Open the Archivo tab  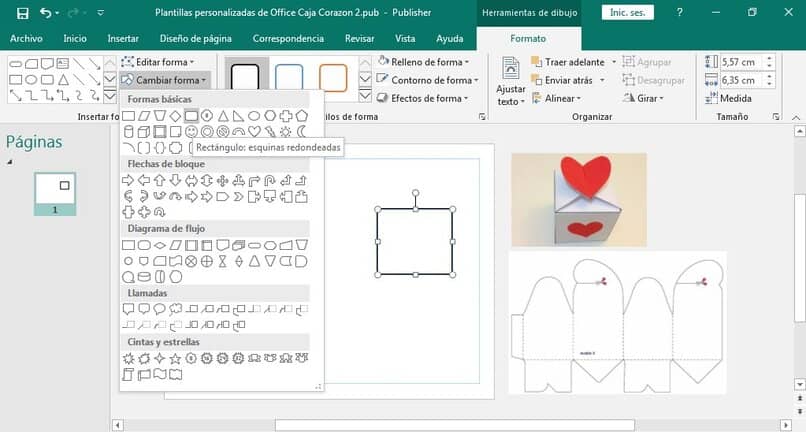click(26, 39)
